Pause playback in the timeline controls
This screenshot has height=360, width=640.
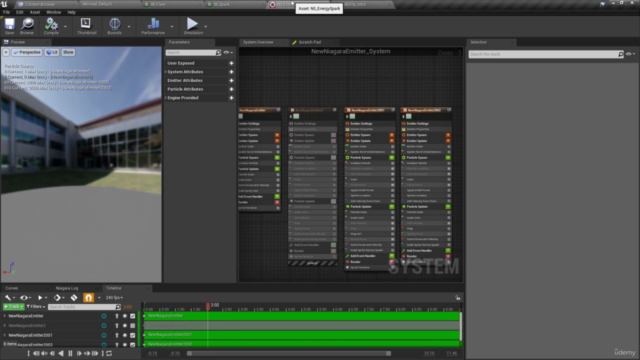70,353
